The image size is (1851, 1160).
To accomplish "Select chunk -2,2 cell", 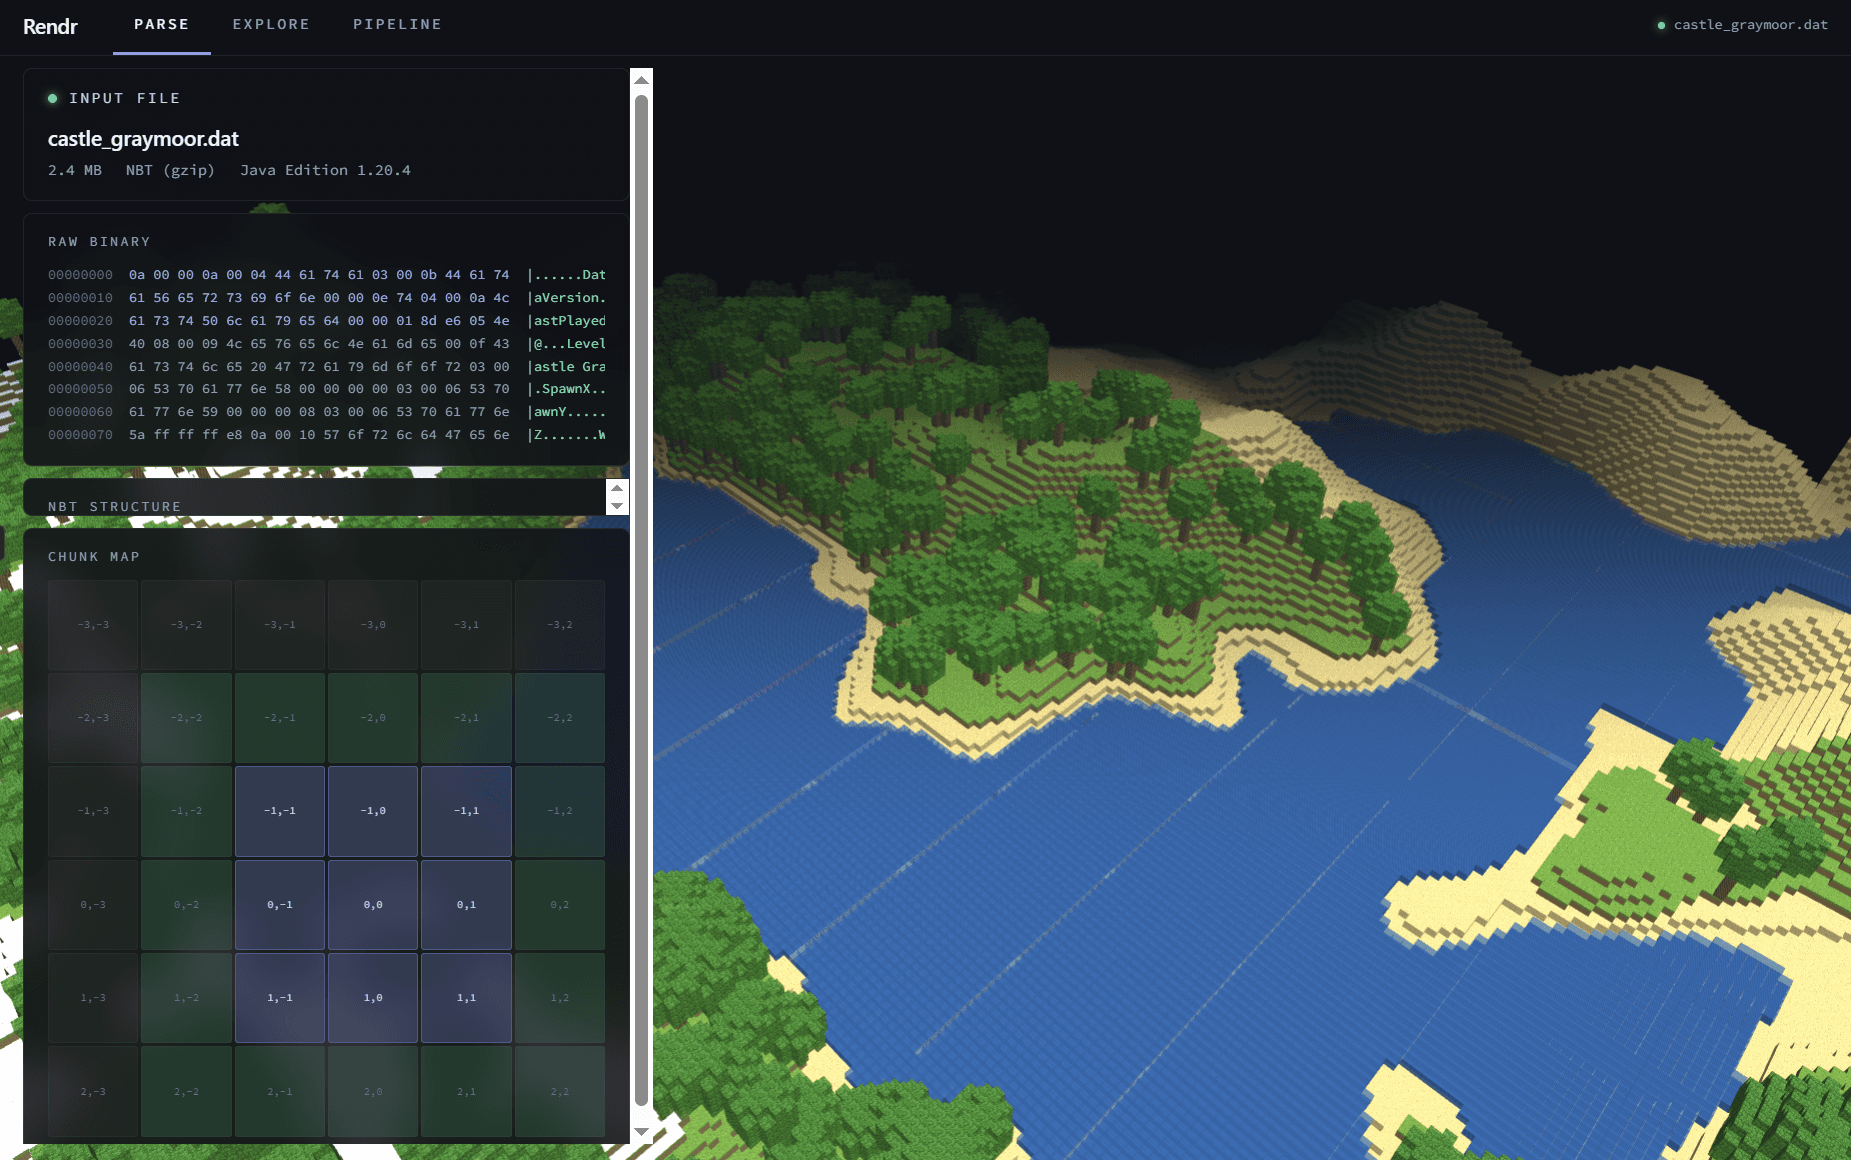I will (560, 718).
